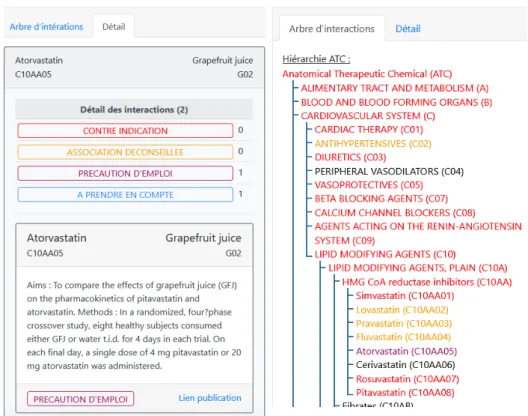Image resolution: width=528 pixels, height=416 pixels.
Task: Click Grapefruit juice name in top header card
Action: click(223, 60)
